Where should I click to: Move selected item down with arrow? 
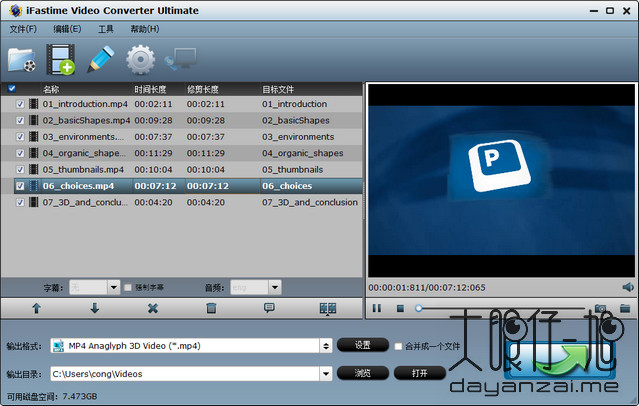(x=95, y=308)
